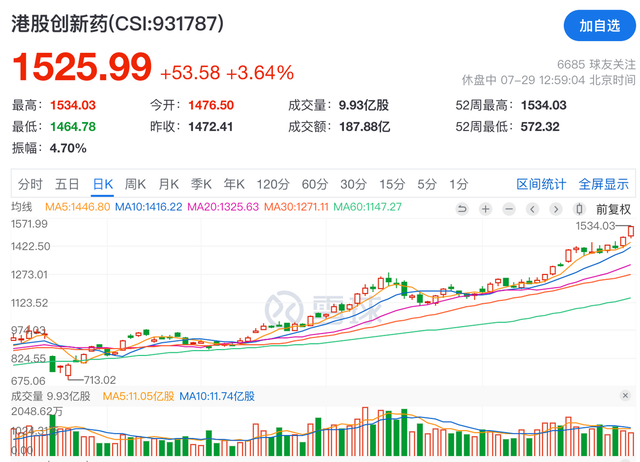
Task: Click the current price 1525.99
Action: (82, 67)
